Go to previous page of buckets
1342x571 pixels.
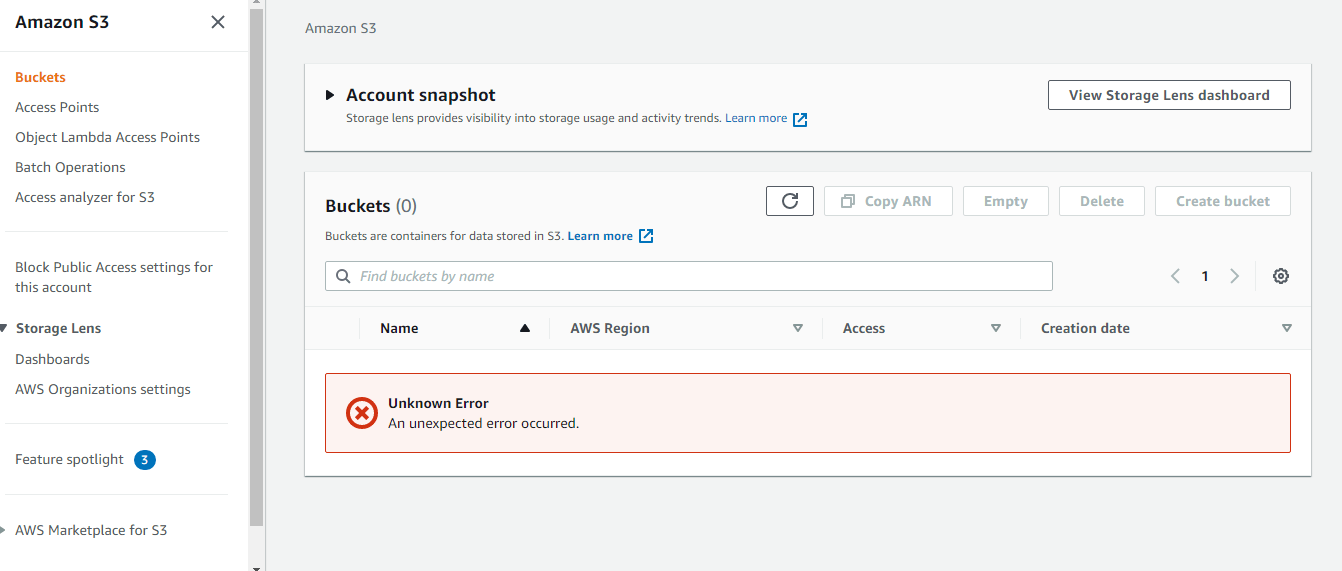pyautogui.click(x=1176, y=276)
